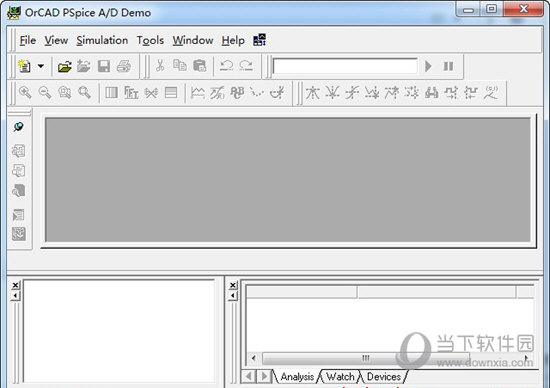The width and height of the screenshot is (550, 388).
Task: Click the horizontal scrollbar in status pane
Action: pyautogui.click(x=390, y=358)
